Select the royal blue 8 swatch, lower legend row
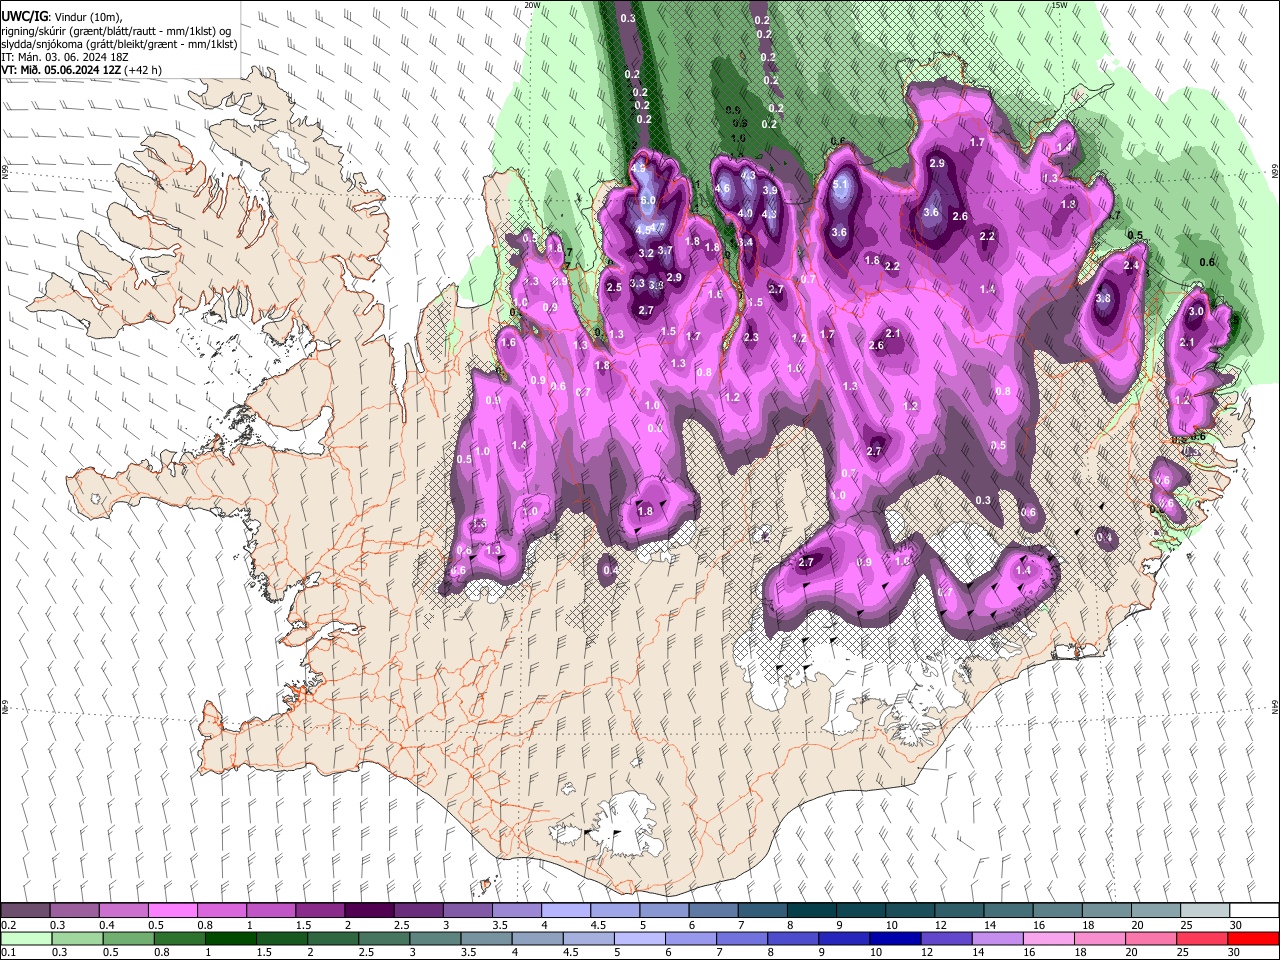The height and width of the screenshot is (960, 1280). point(792,938)
